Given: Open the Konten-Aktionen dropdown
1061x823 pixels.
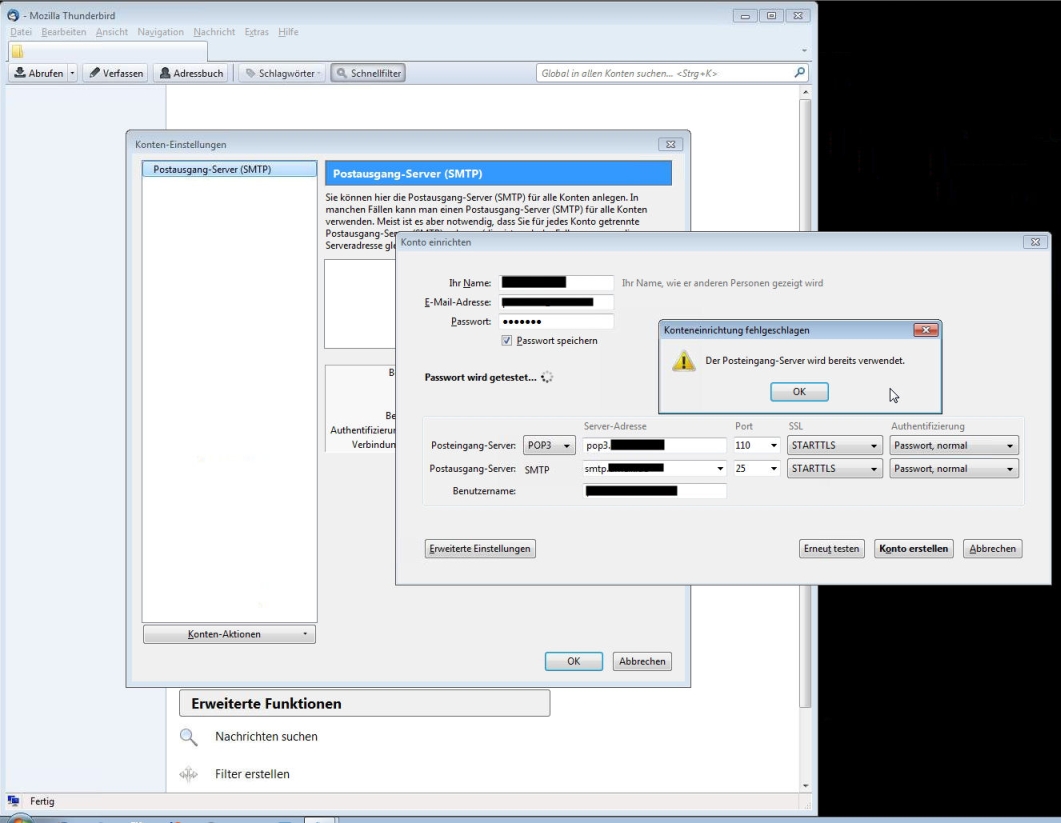Looking at the screenshot, I should pos(229,634).
